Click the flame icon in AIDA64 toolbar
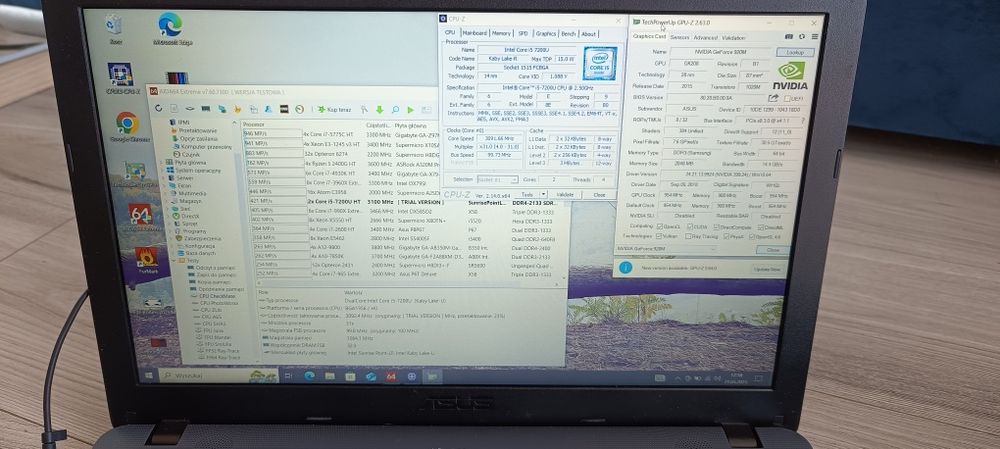 pos(237,109)
